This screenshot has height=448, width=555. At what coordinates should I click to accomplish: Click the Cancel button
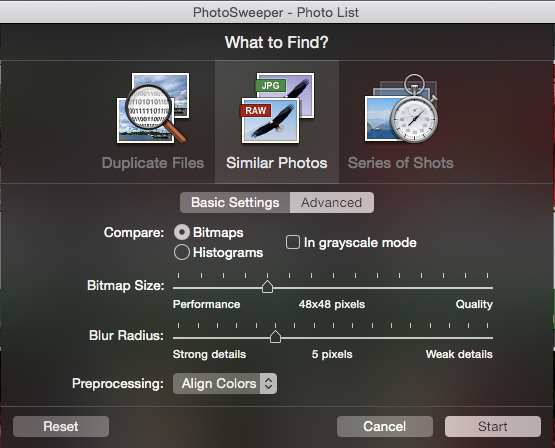pyautogui.click(x=385, y=426)
